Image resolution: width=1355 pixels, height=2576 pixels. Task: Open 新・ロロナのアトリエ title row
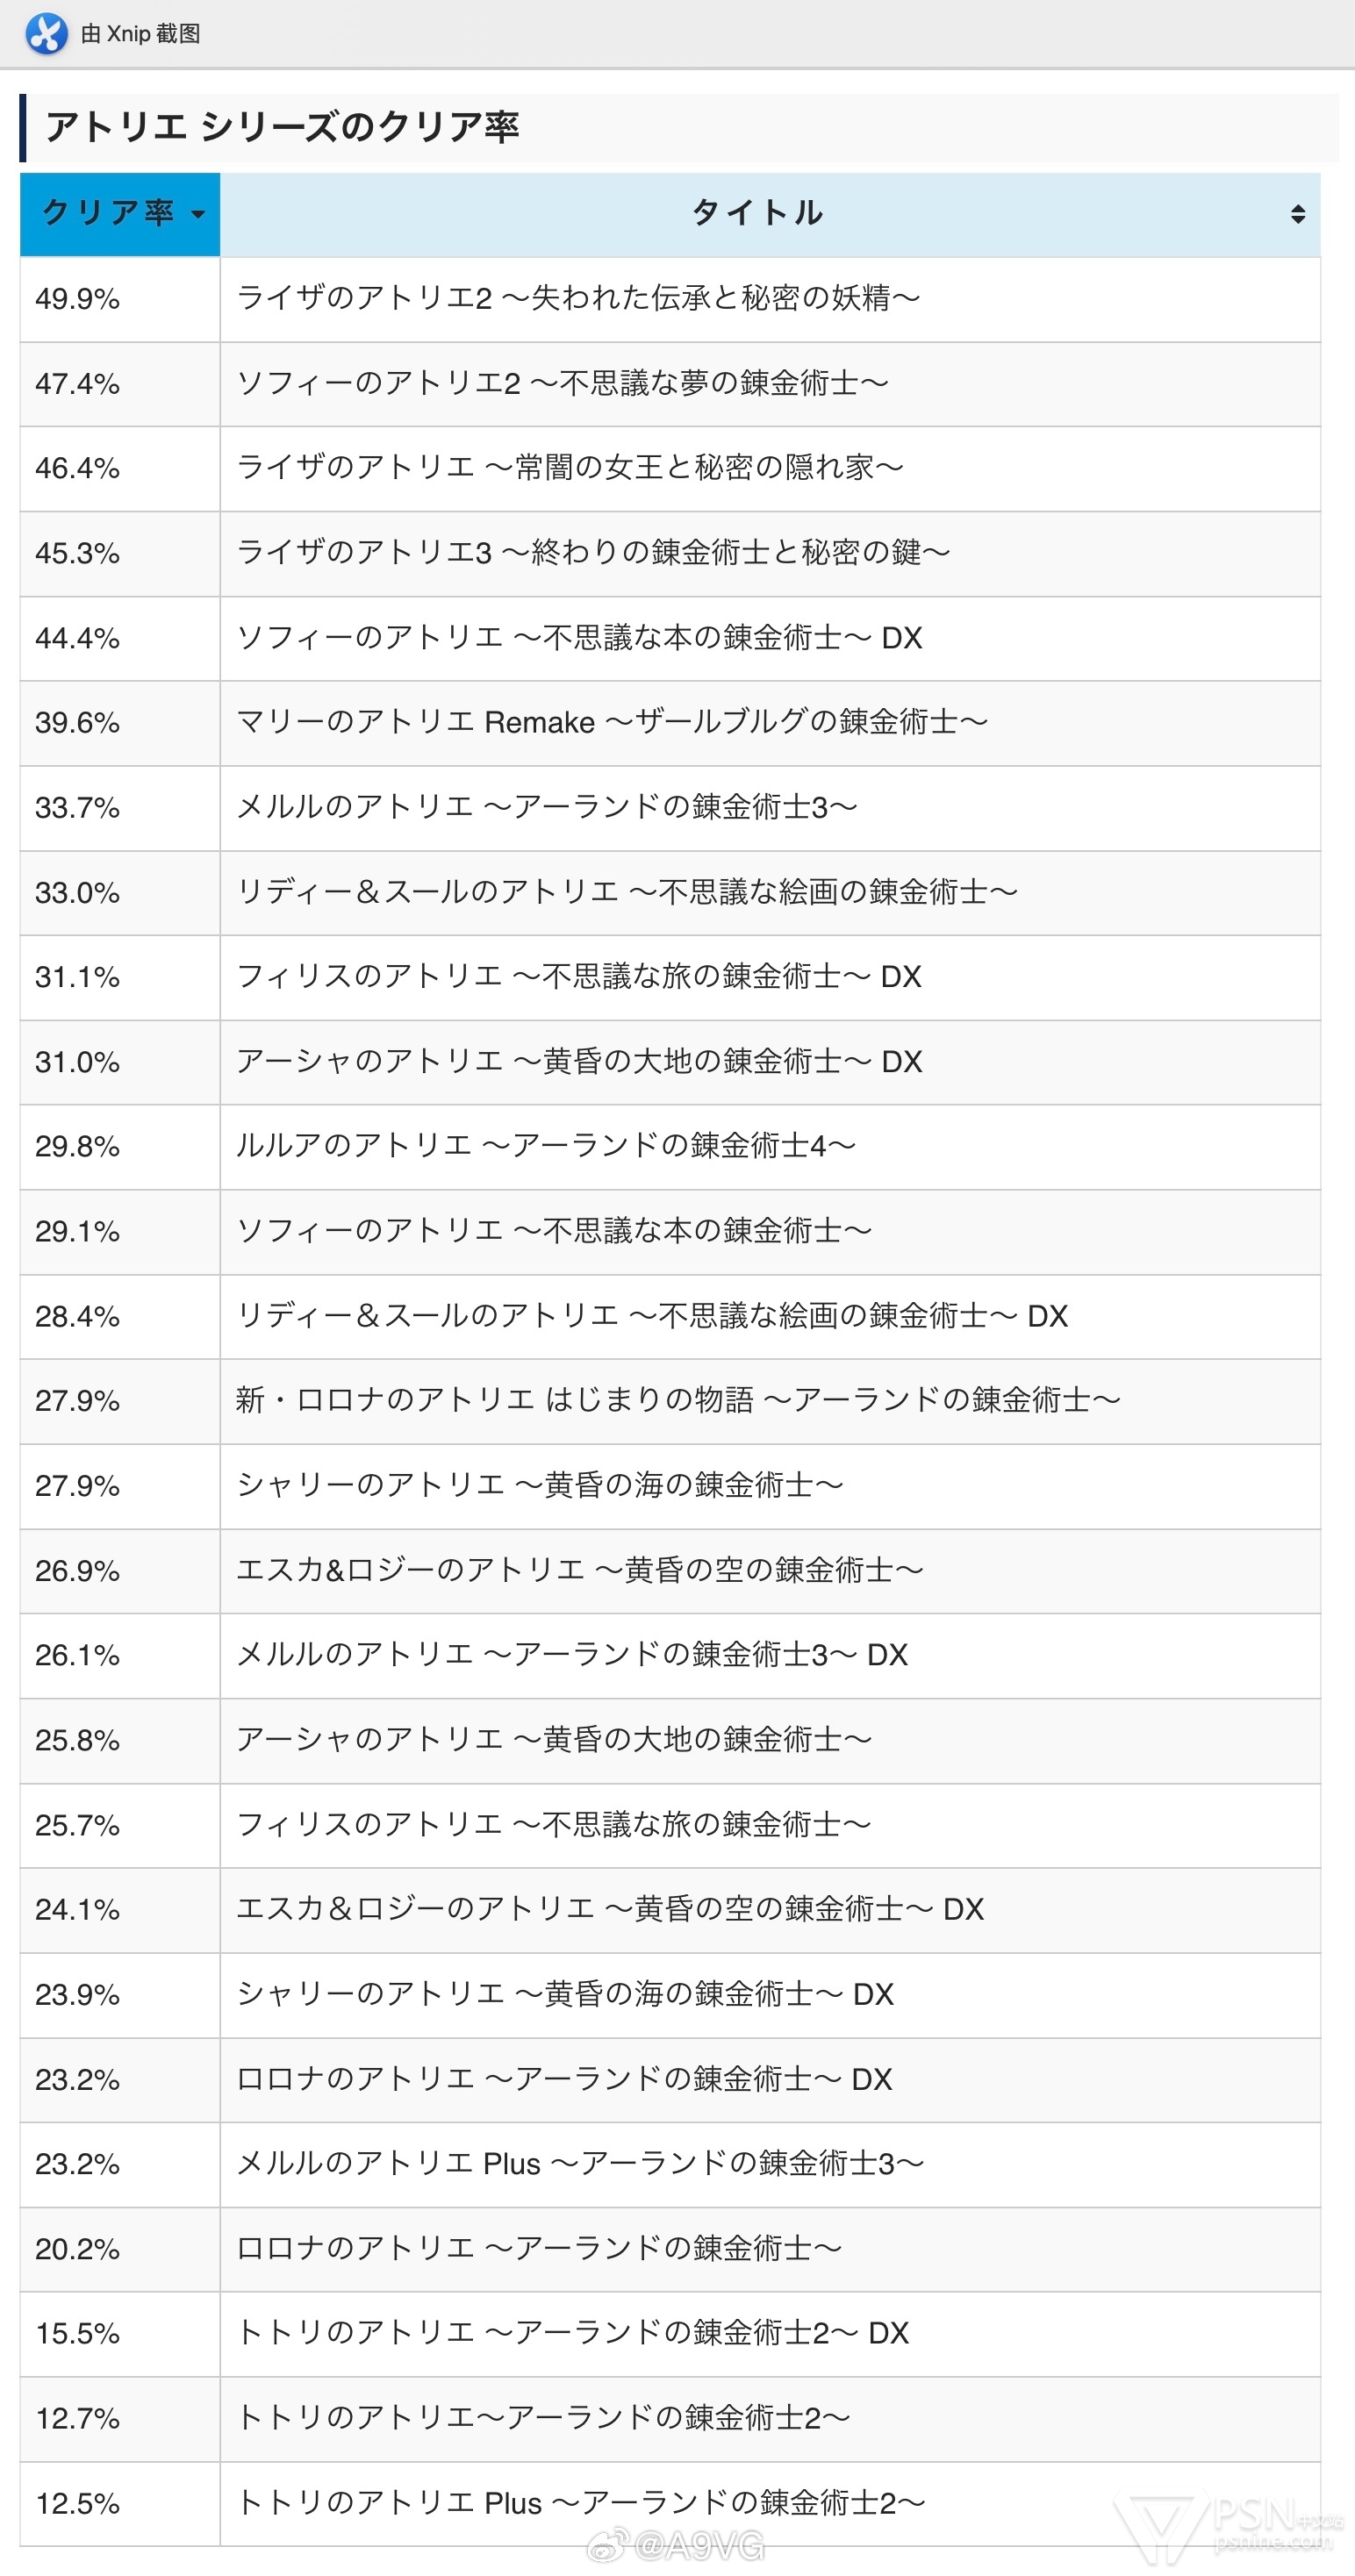click(x=678, y=1400)
